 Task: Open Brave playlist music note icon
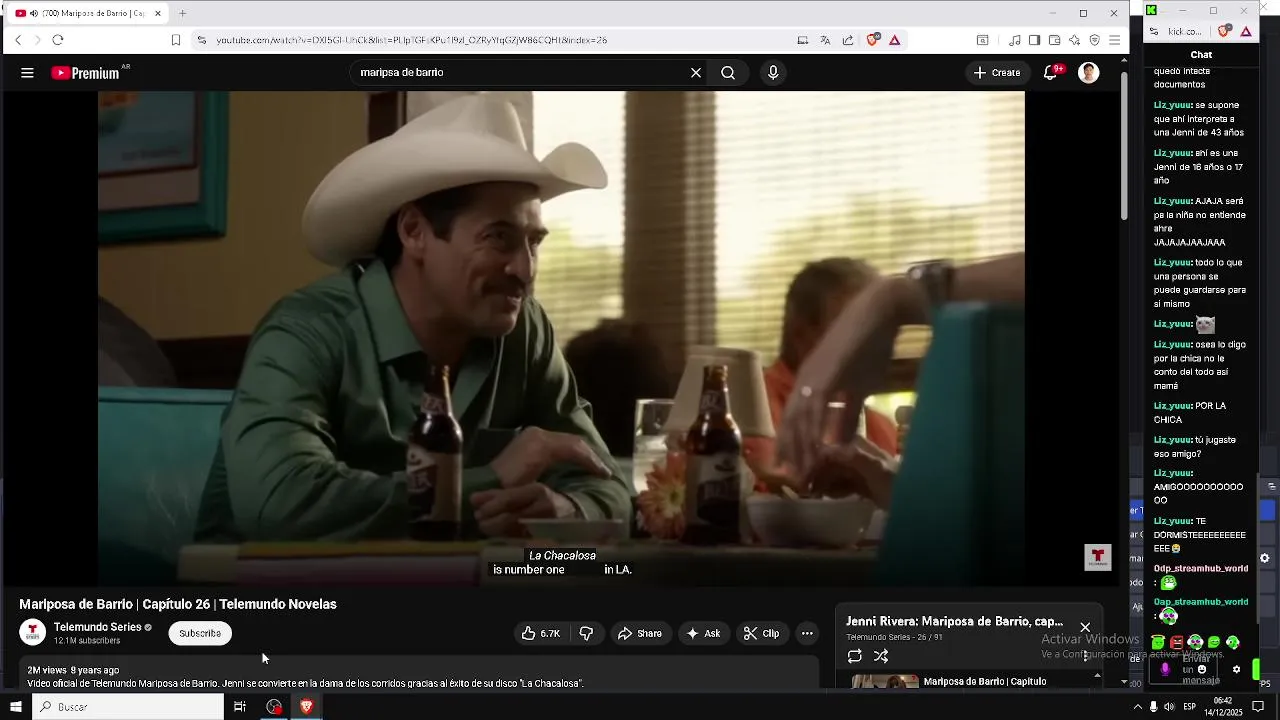coord(1015,40)
